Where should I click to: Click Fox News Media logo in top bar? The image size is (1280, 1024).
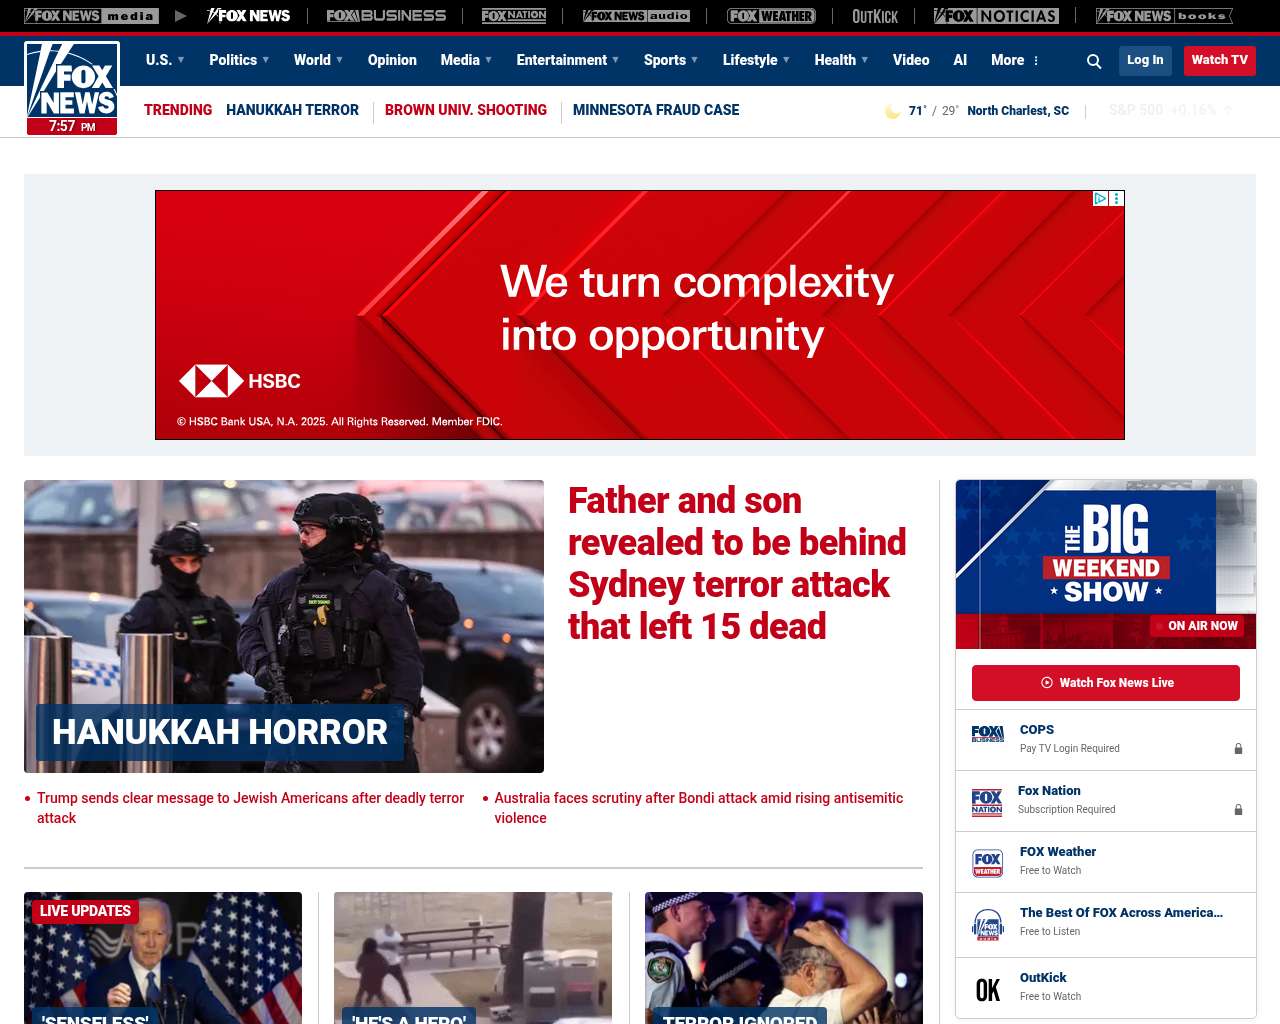pyautogui.click(x=91, y=16)
